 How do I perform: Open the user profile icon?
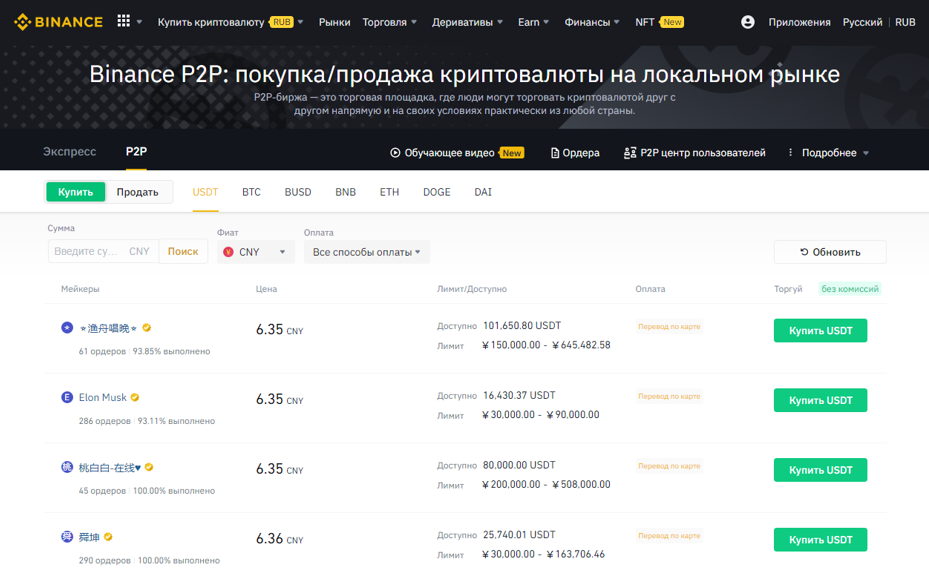(748, 22)
